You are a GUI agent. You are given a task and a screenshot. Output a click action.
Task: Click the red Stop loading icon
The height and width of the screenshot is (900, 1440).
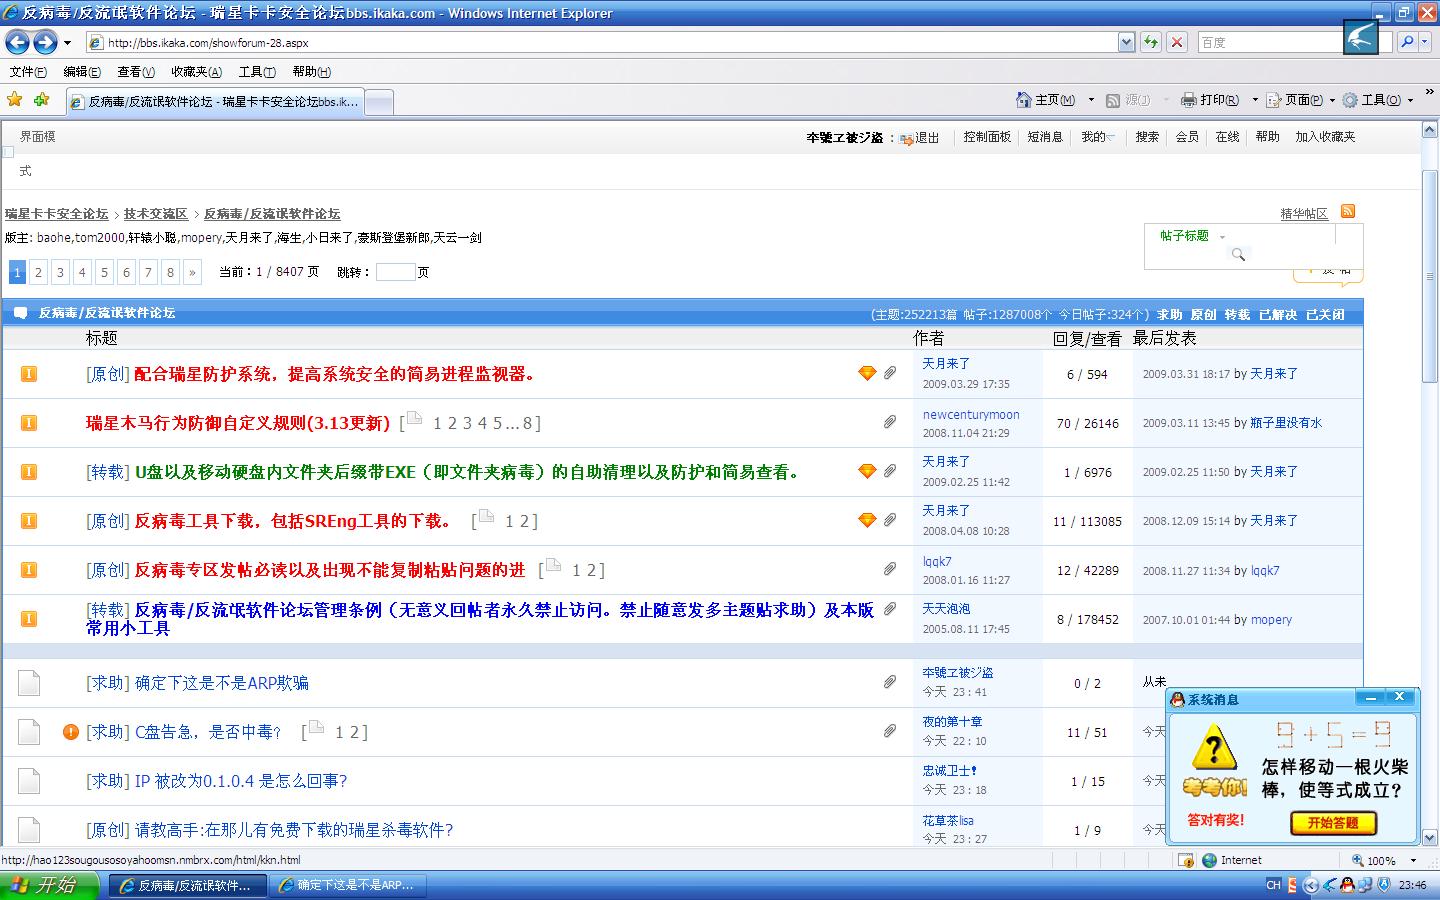(1177, 42)
